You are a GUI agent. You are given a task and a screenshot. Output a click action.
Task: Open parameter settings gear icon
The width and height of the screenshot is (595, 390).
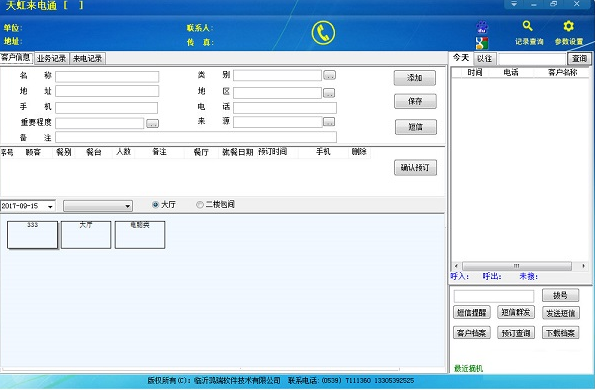(568, 26)
